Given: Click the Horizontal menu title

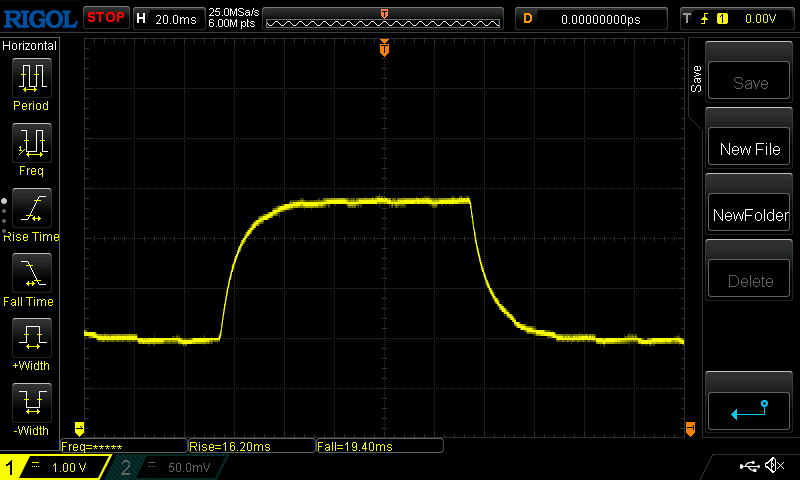Looking at the screenshot, I should click(30, 45).
